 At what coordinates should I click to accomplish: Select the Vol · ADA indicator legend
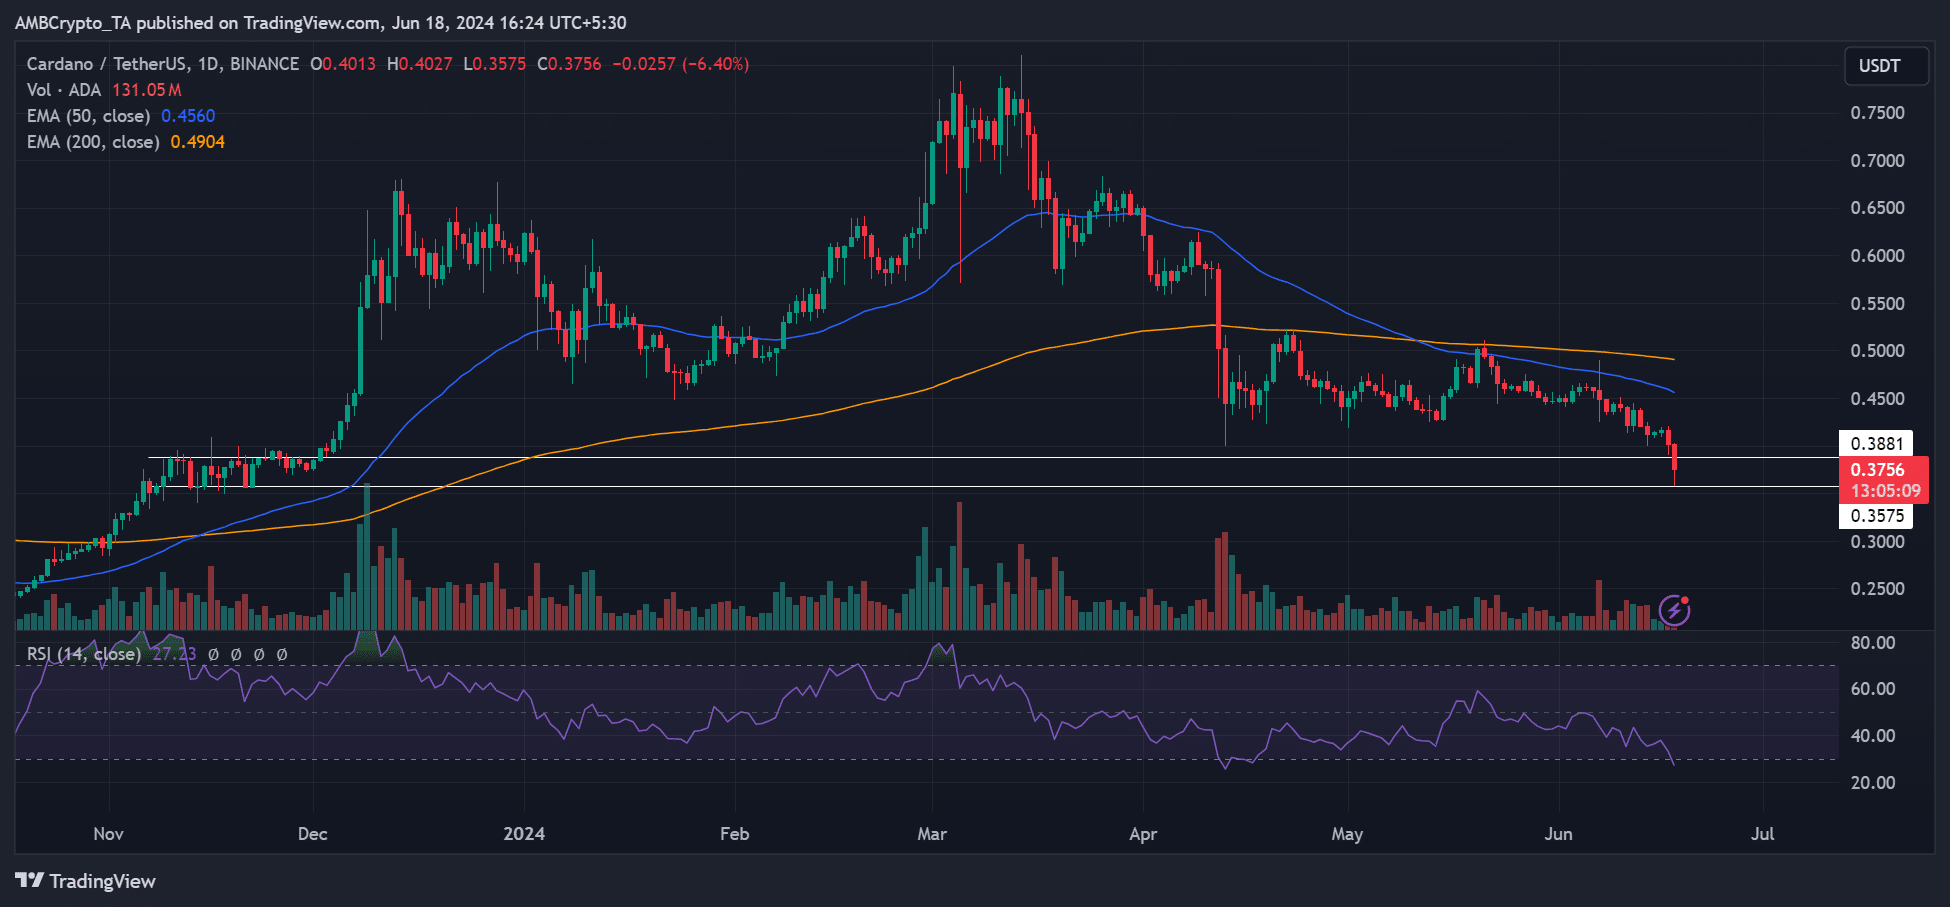click(x=64, y=90)
